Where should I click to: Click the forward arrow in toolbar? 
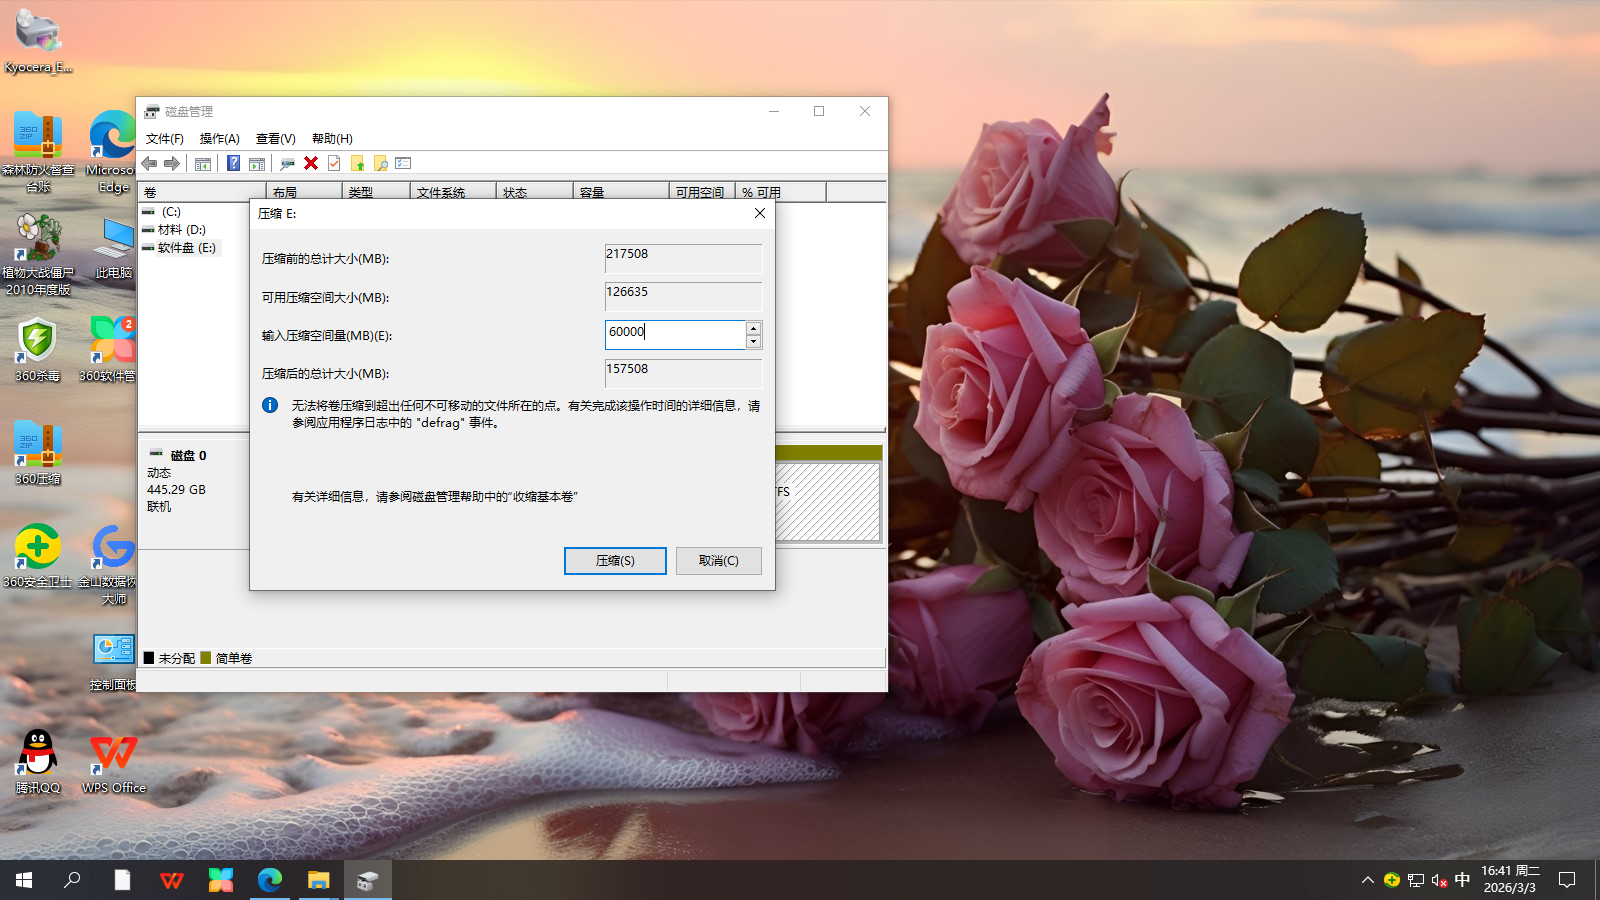click(172, 163)
